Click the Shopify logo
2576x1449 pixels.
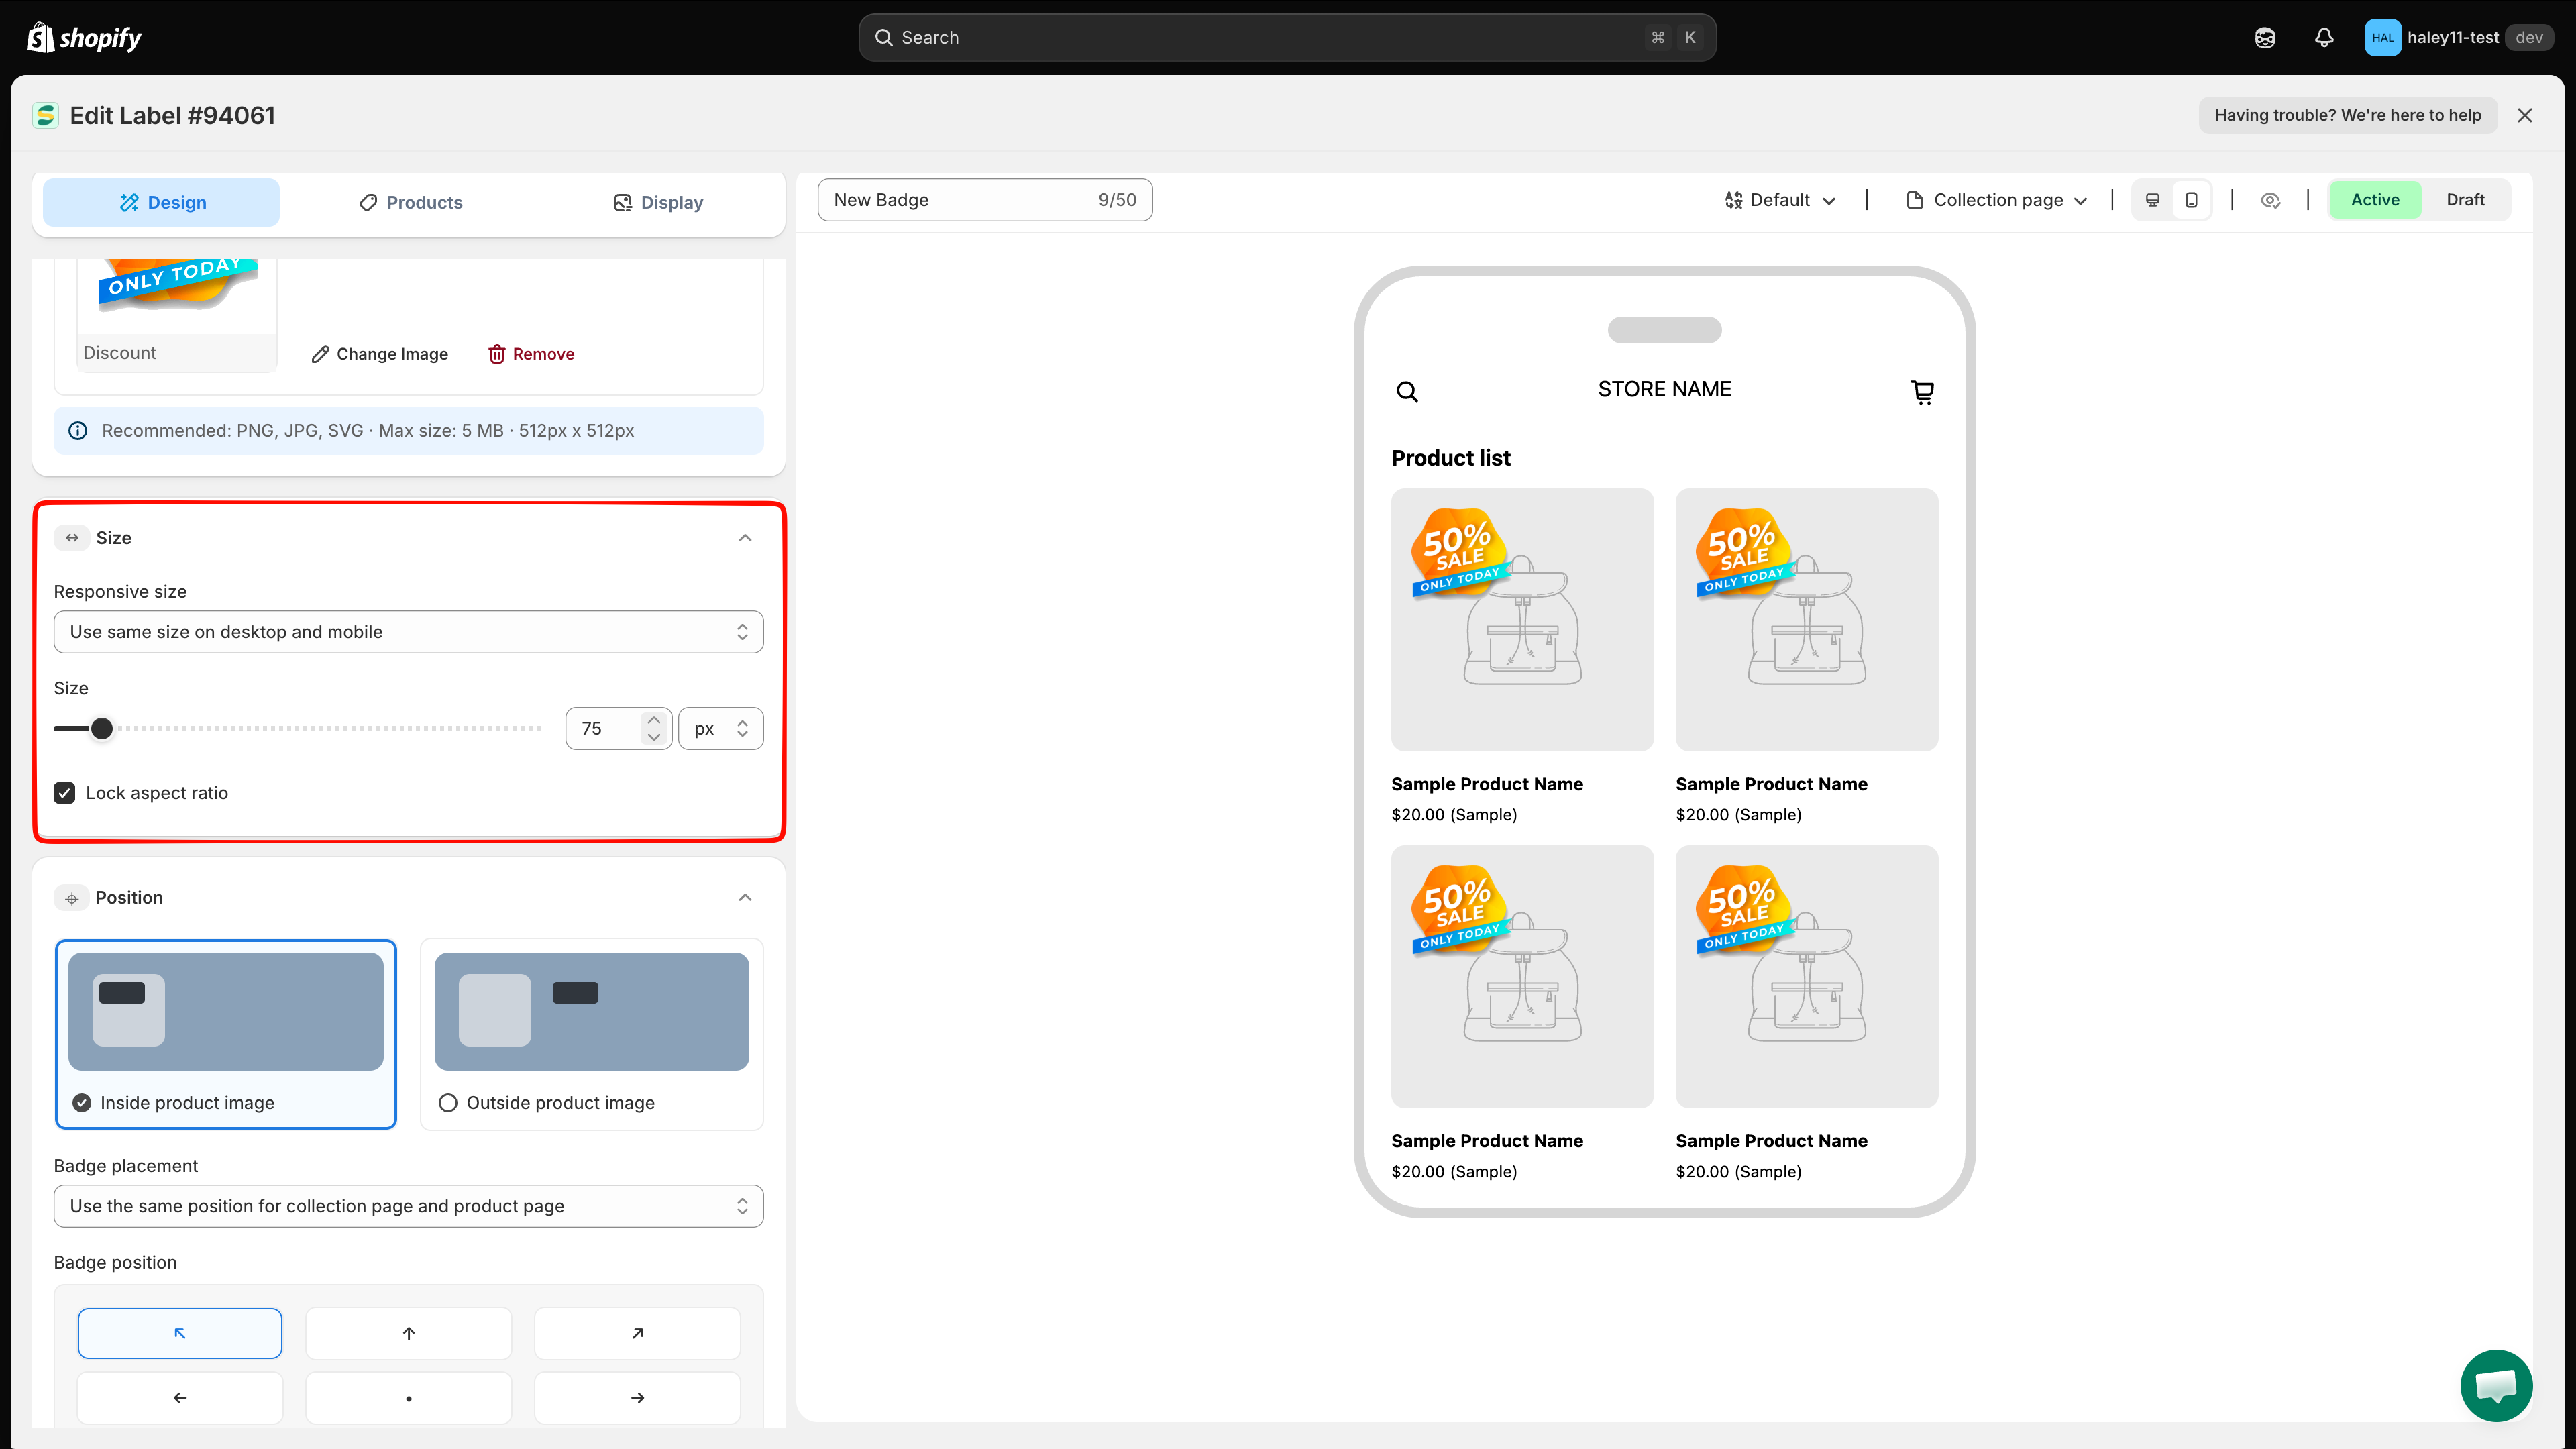click(x=84, y=37)
